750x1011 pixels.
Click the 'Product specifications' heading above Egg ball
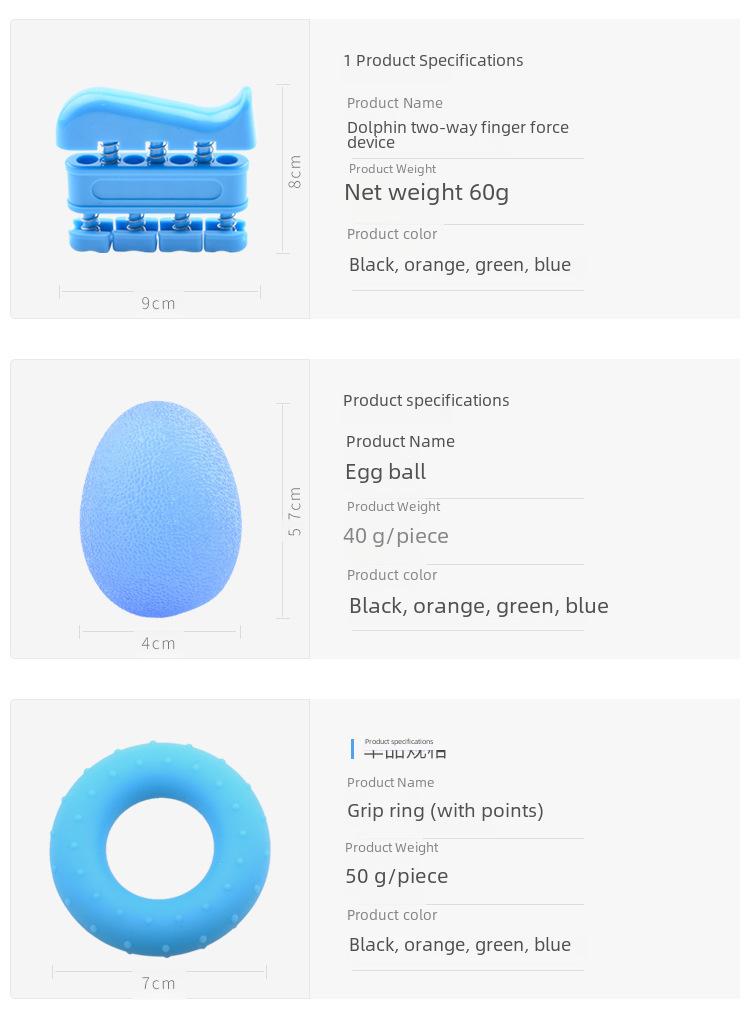point(426,400)
